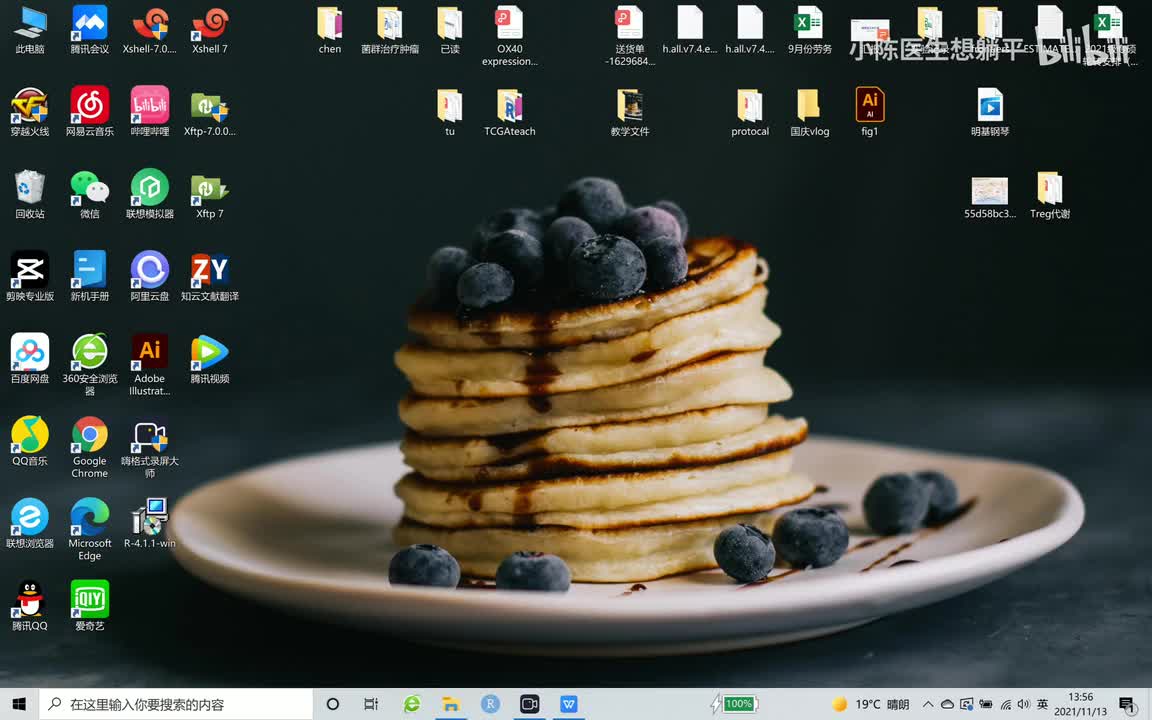
Task: Launch the Microsoft Edge desktop shortcut
Action: [90, 529]
